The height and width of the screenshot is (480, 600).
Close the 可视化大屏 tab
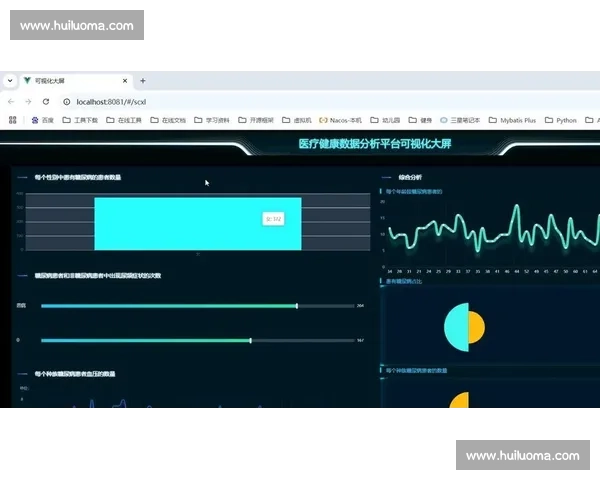click(x=125, y=81)
